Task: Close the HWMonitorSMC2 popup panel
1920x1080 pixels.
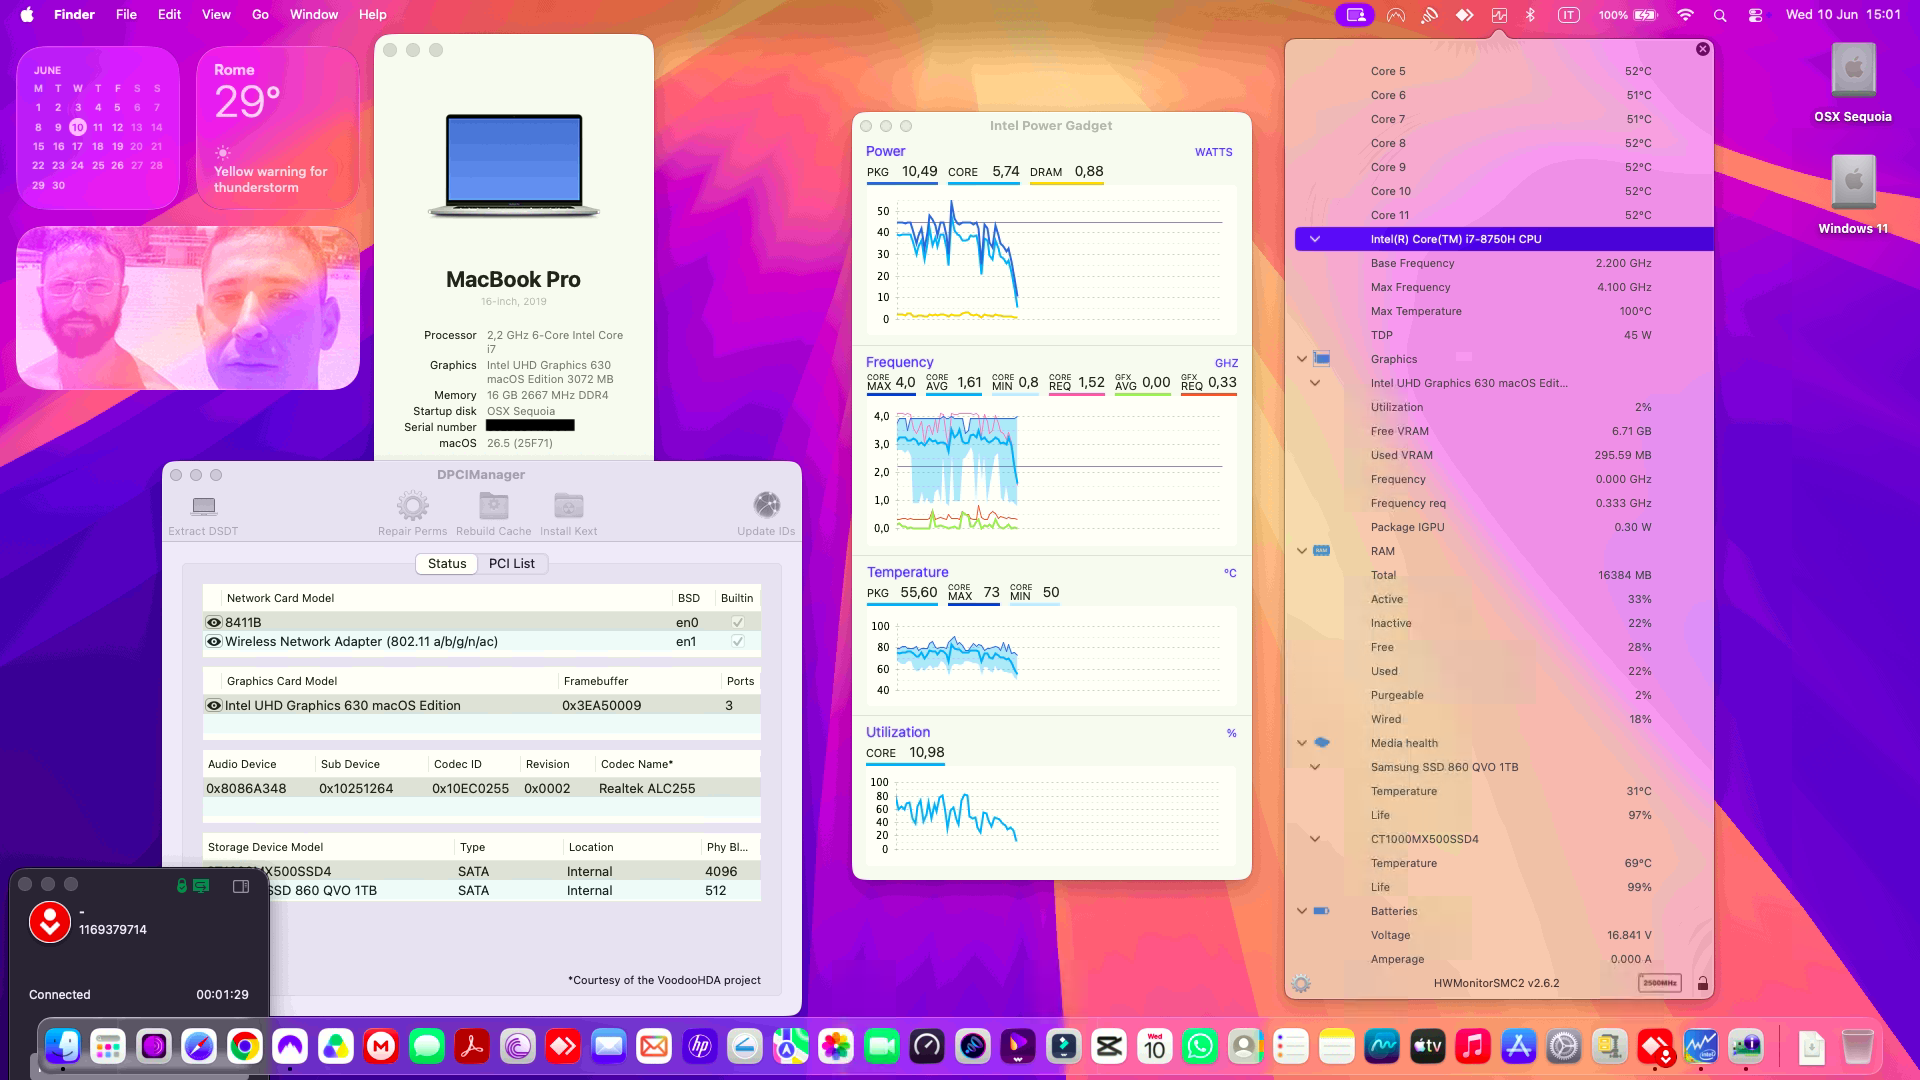Action: [x=1702, y=49]
